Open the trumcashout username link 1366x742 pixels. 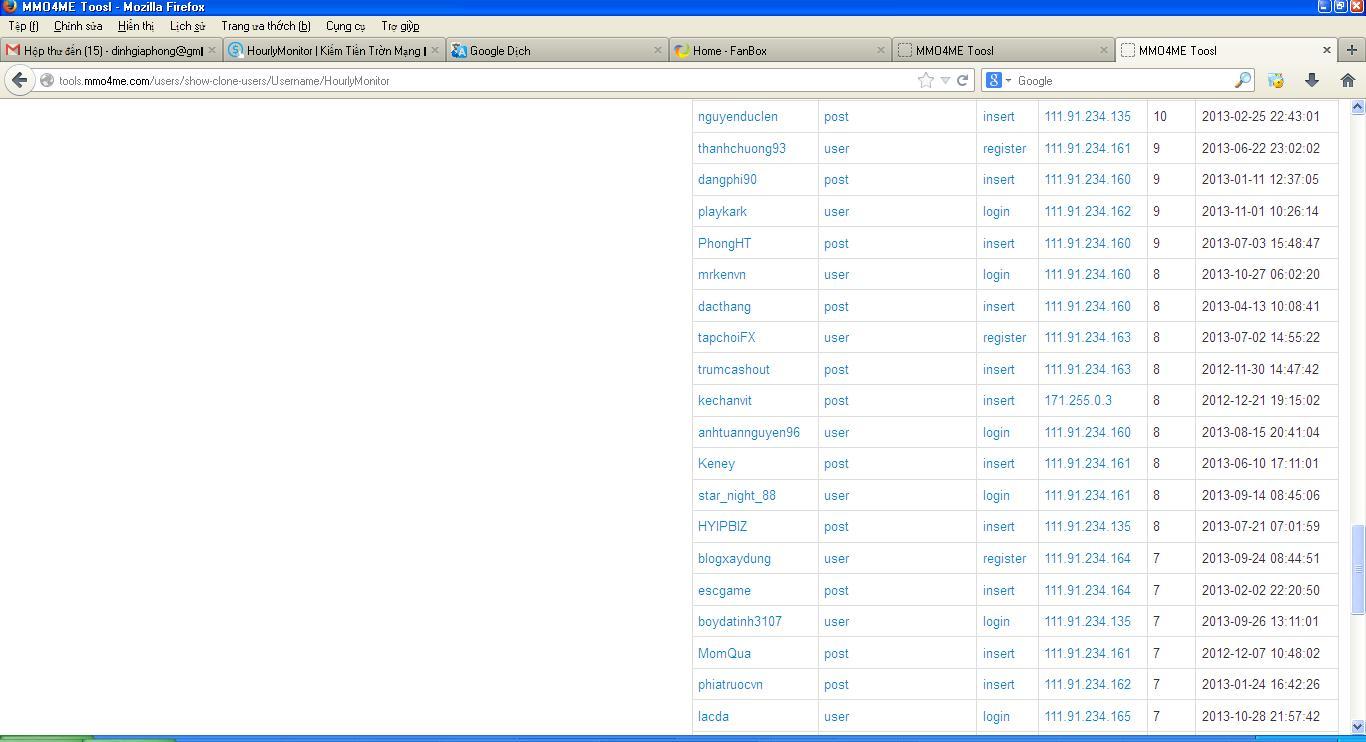point(734,370)
